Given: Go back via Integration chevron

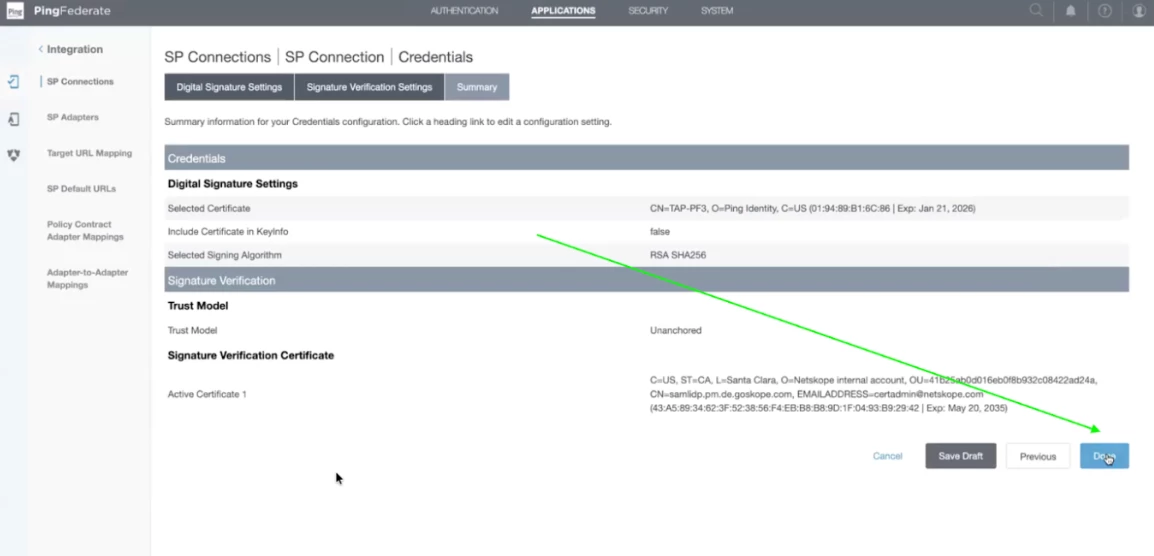Looking at the screenshot, I should (40, 49).
